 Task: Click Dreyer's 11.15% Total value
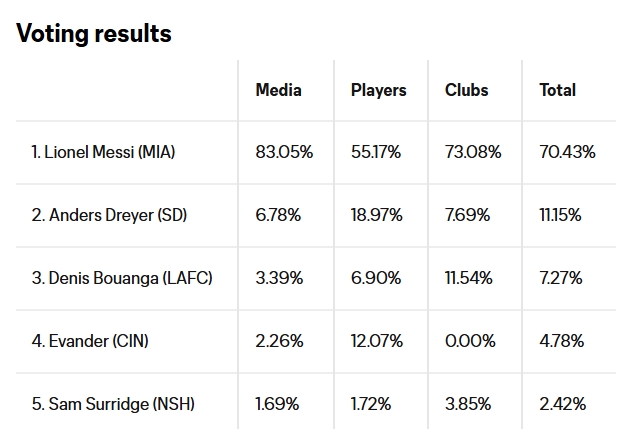pyautogui.click(x=560, y=215)
